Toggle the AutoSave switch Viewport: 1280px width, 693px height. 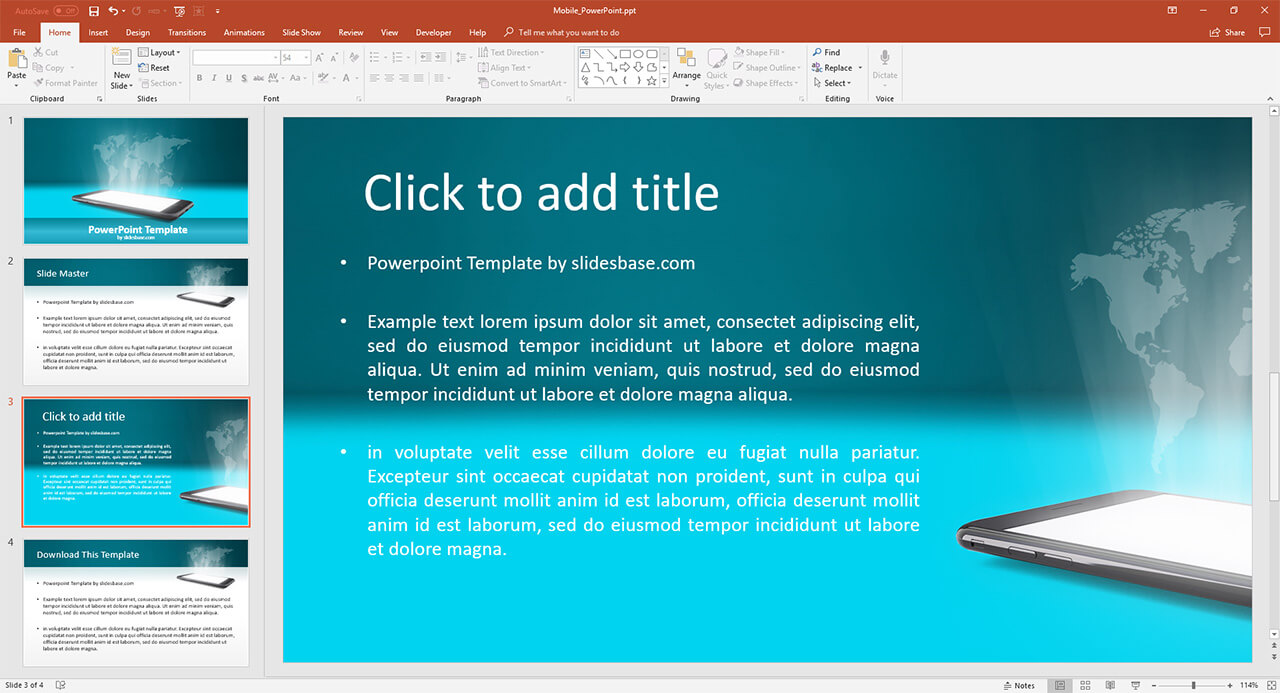tap(65, 11)
